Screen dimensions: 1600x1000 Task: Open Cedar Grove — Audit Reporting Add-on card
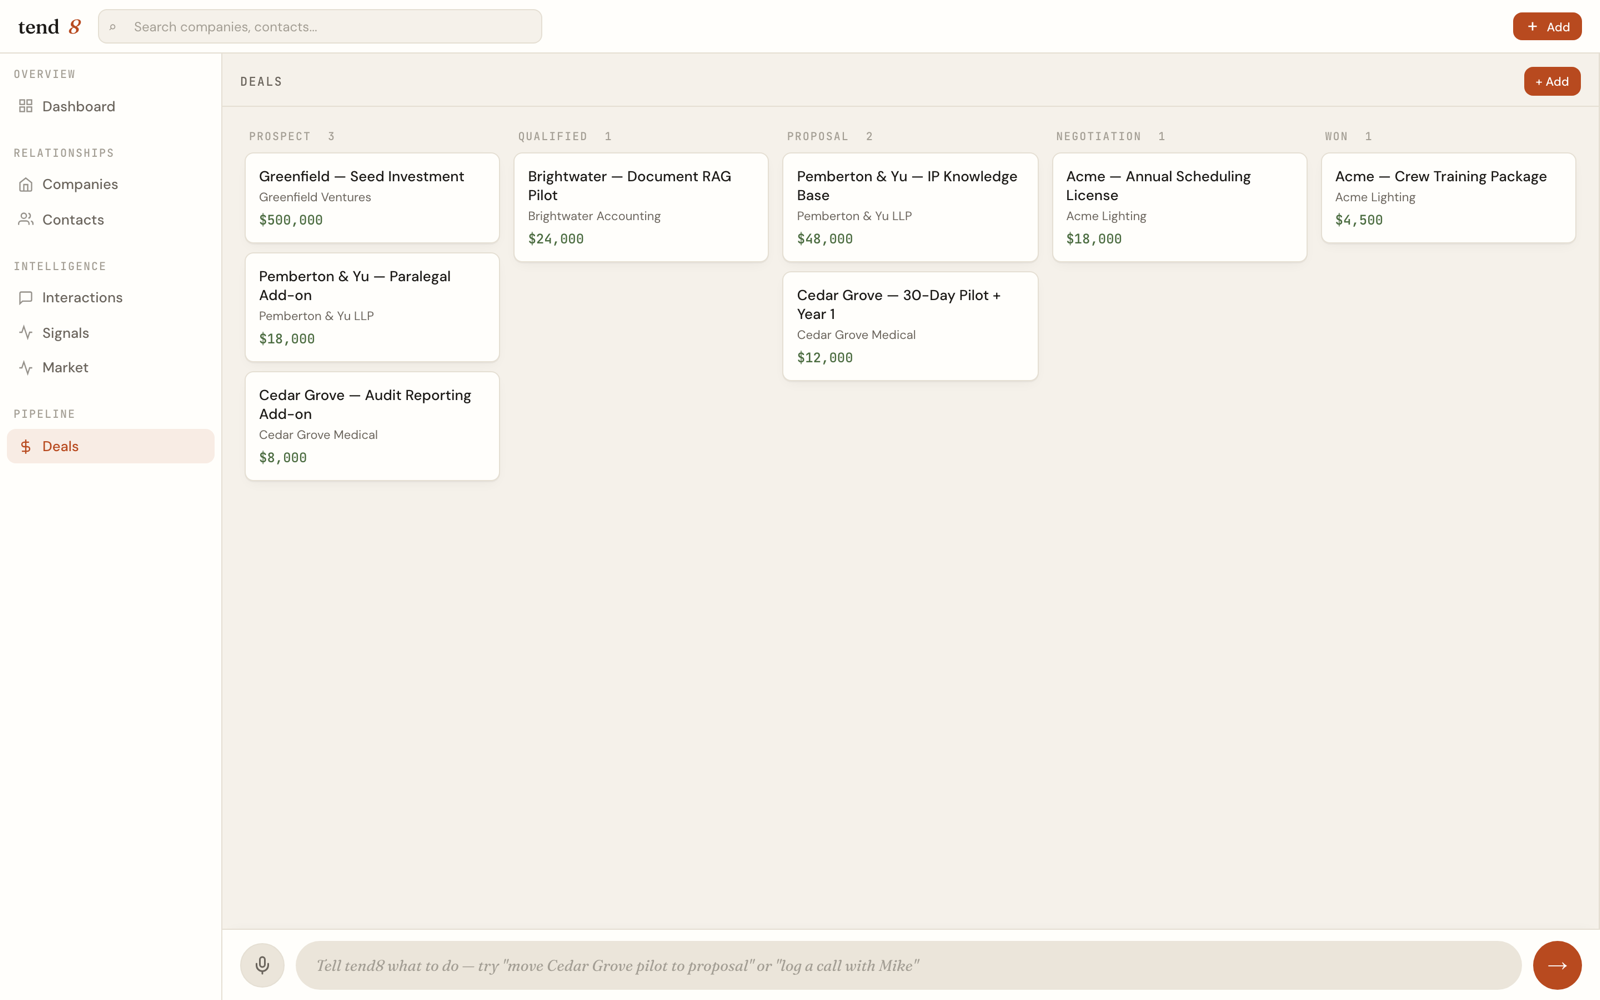[372, 426]
